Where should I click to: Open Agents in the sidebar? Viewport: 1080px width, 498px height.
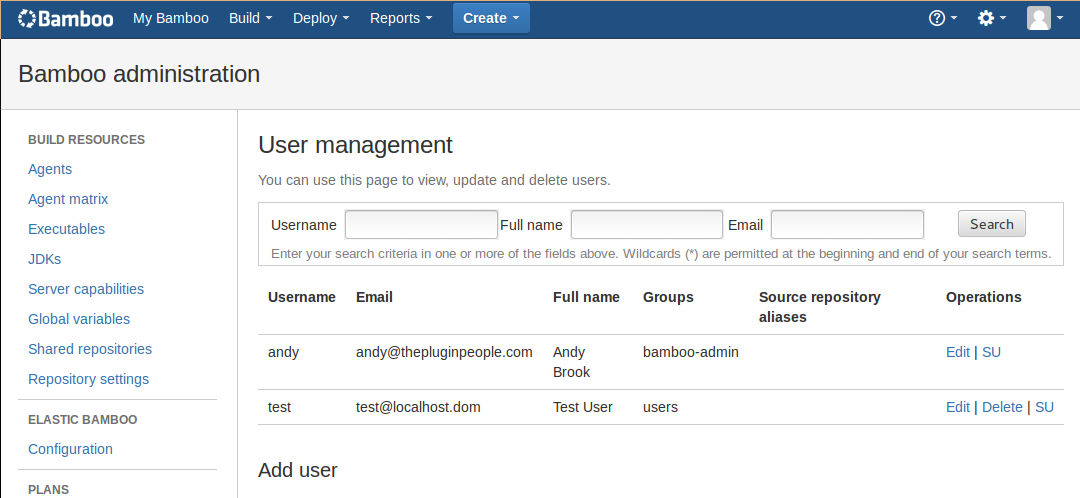click(x=50, y=169)
